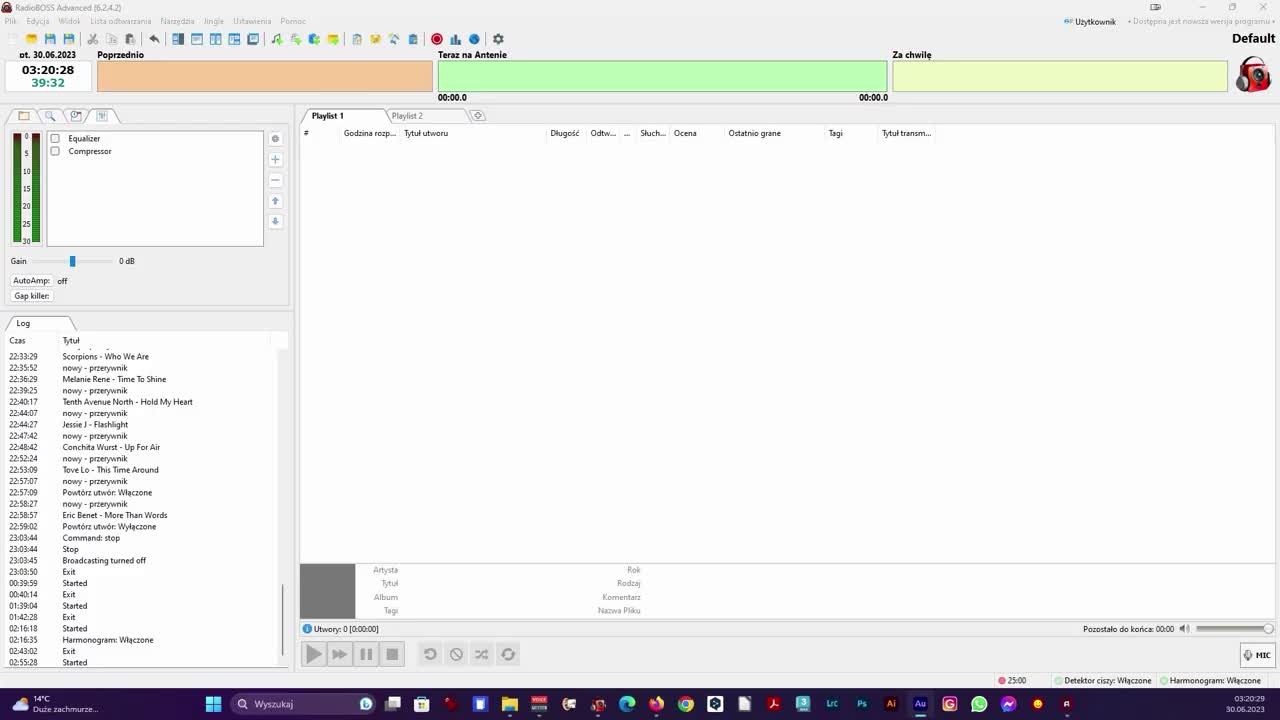Add a new playlist tab with plus icon
This screenshot has width=1280, height=720.
(x=478, y=116)
